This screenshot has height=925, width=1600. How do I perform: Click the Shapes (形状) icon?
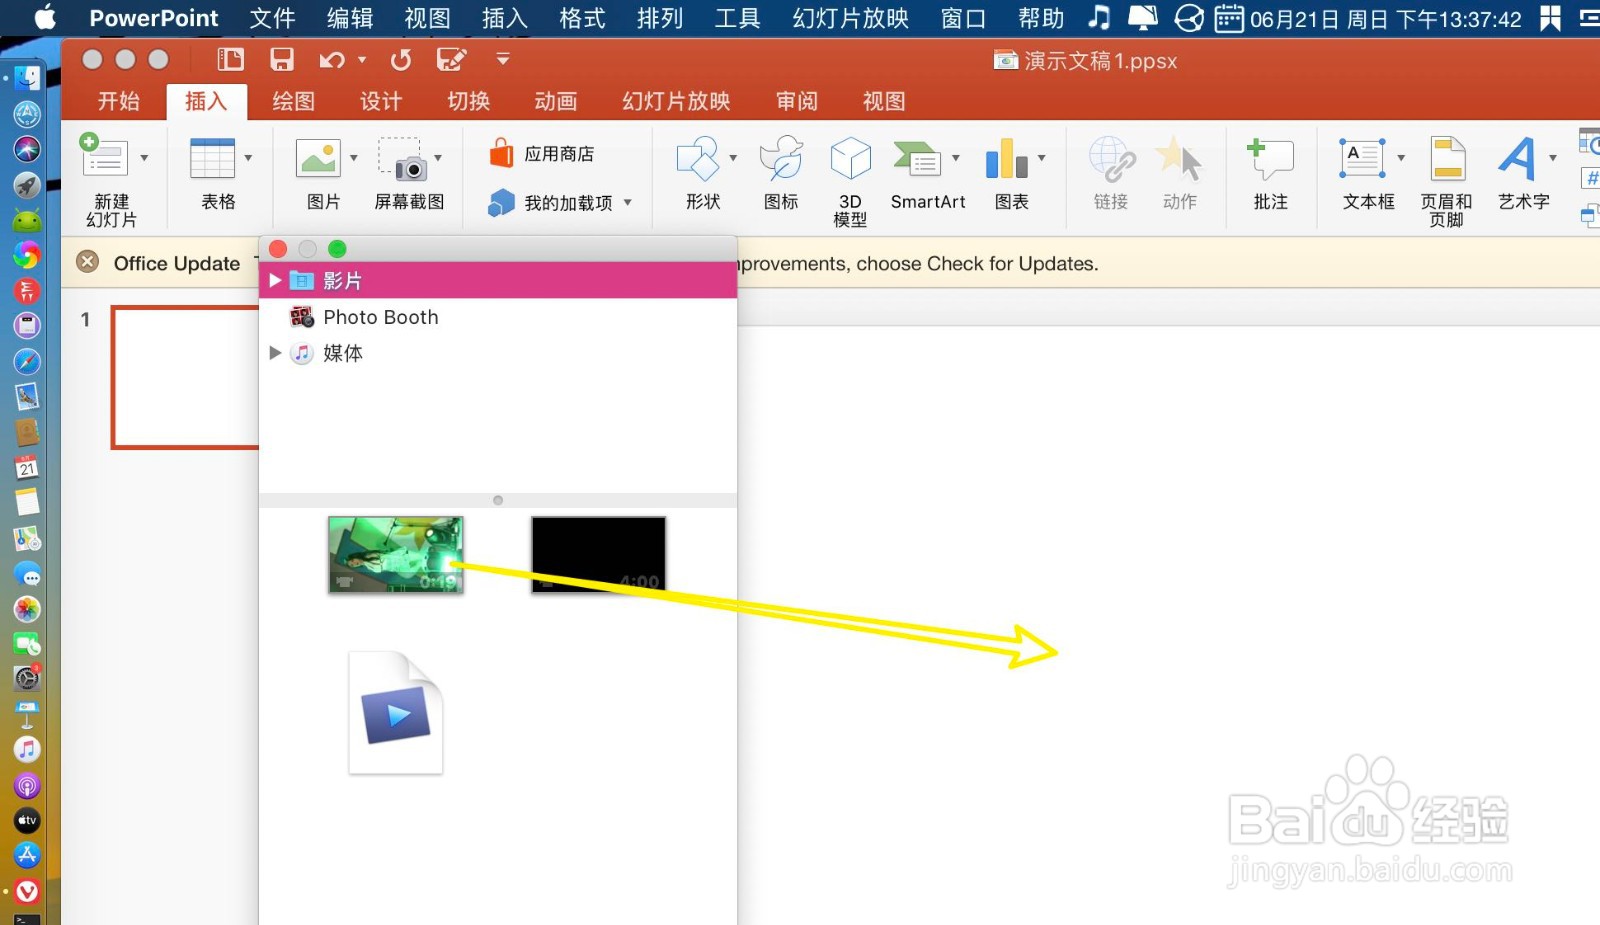click(698, 159)
